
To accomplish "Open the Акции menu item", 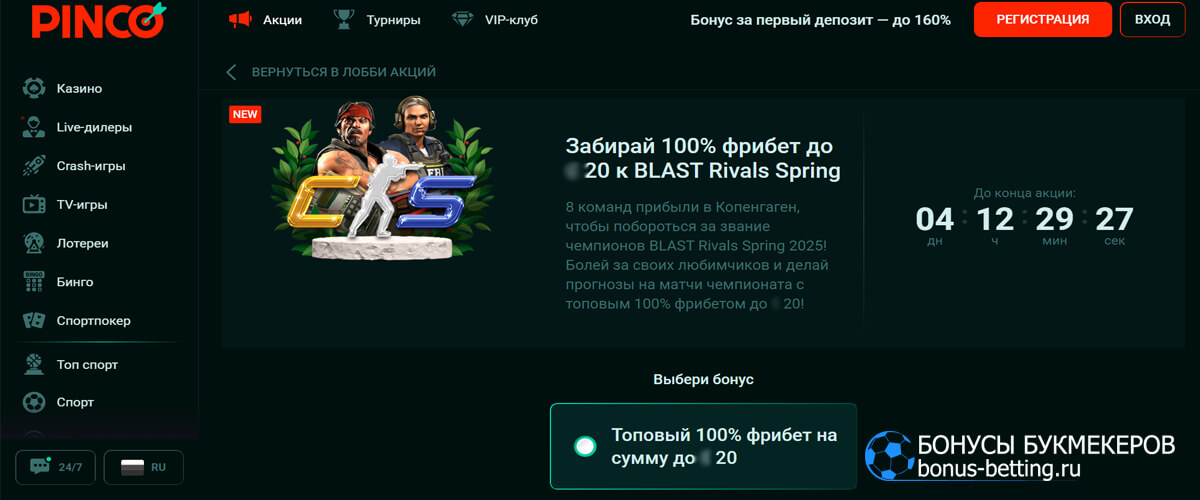I will click(x=265, y=19).
